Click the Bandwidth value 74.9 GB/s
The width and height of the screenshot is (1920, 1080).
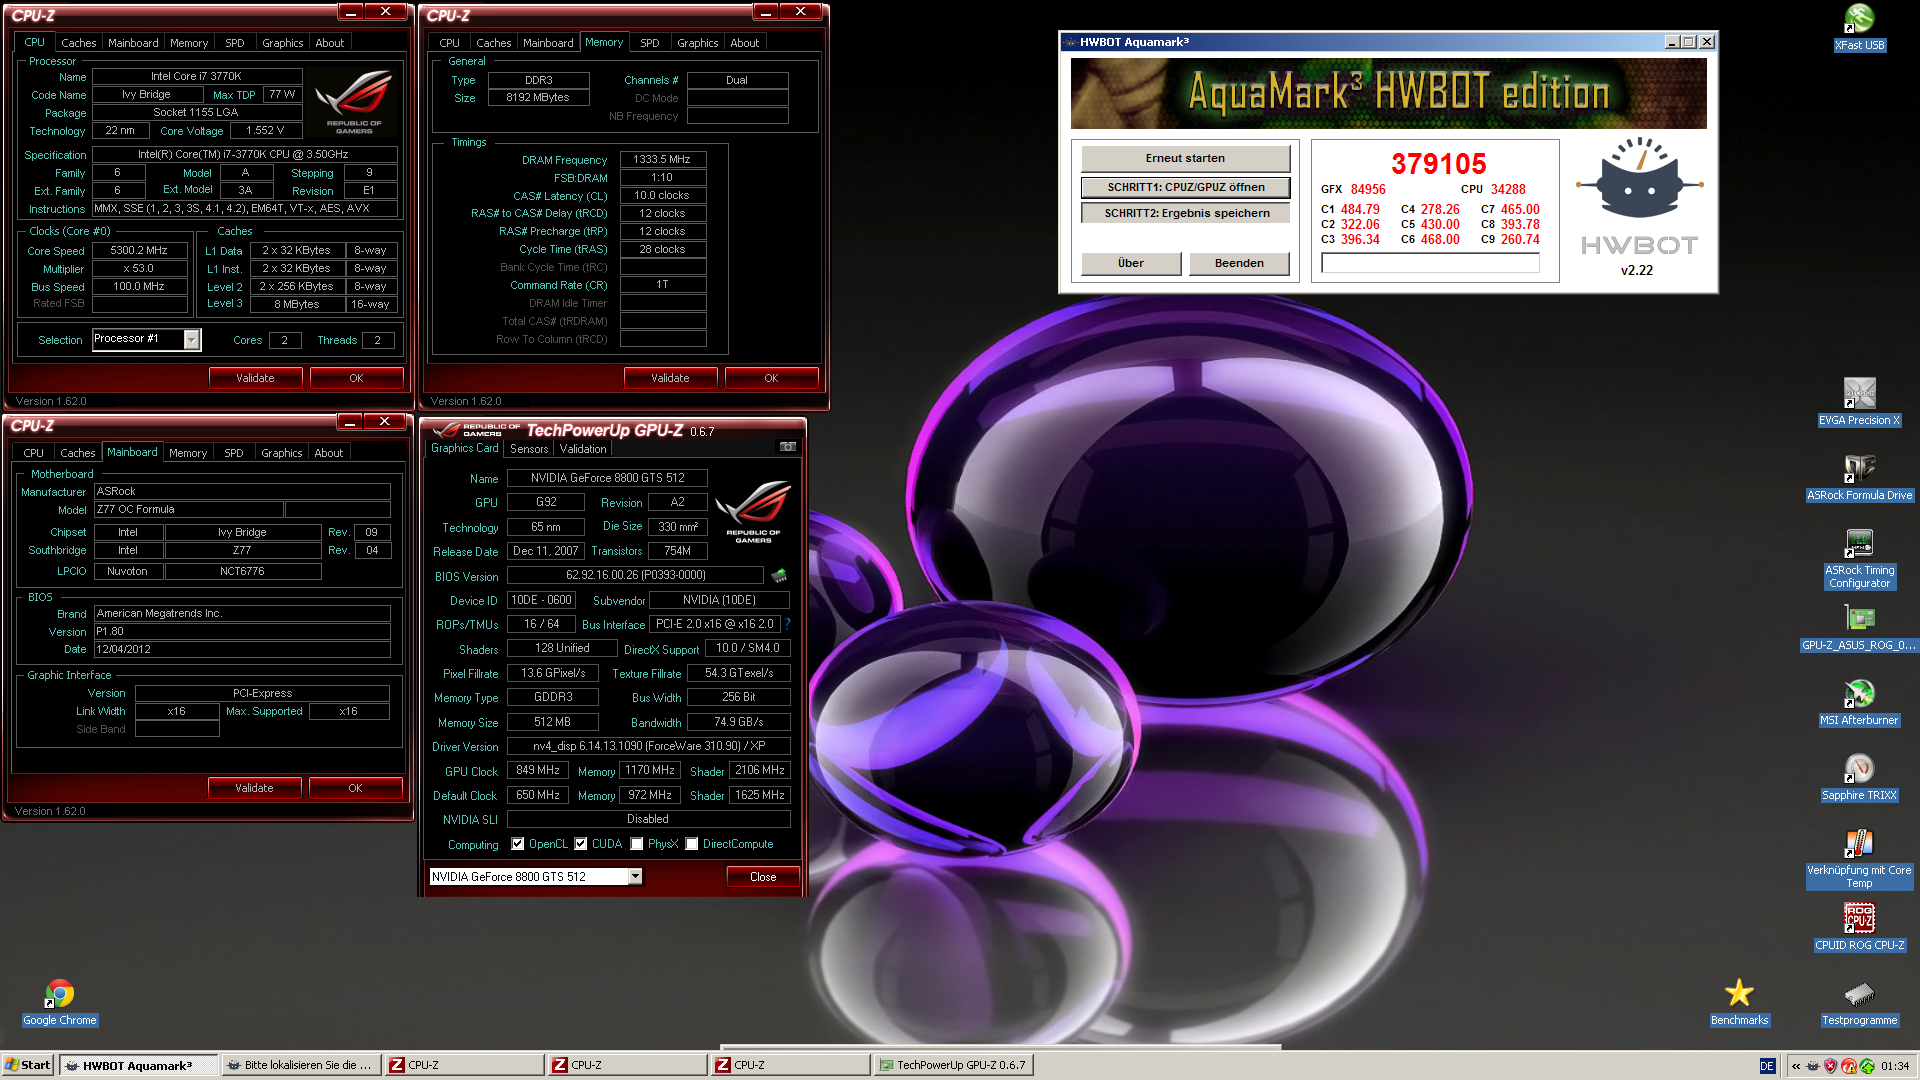739,722
